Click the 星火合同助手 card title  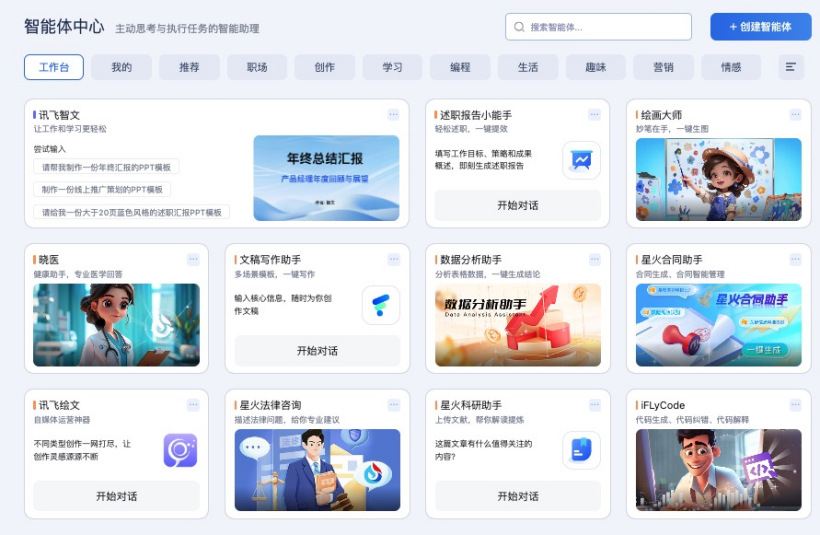pos(671,259)
